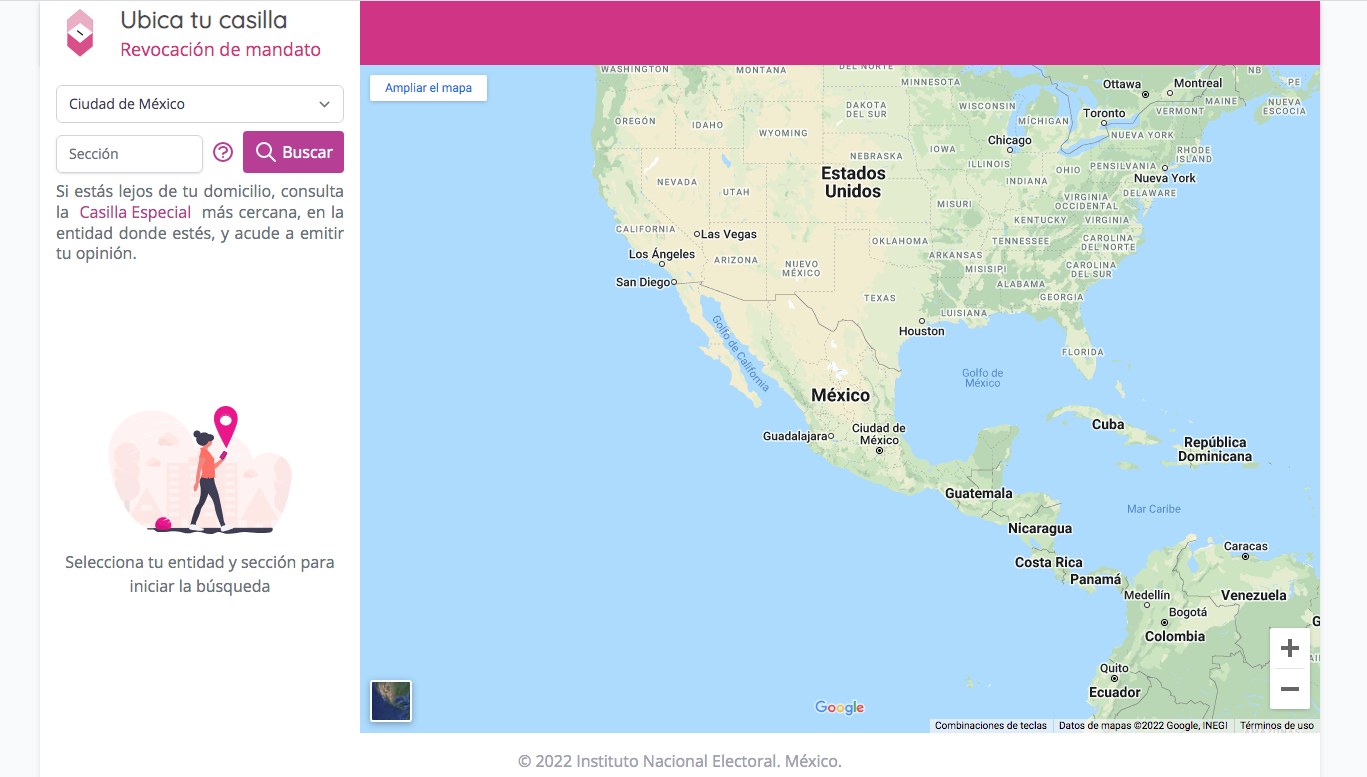Open Términos de uso map link
The height and width of the screenshot is (777, 1367).
click(1277, 726)
